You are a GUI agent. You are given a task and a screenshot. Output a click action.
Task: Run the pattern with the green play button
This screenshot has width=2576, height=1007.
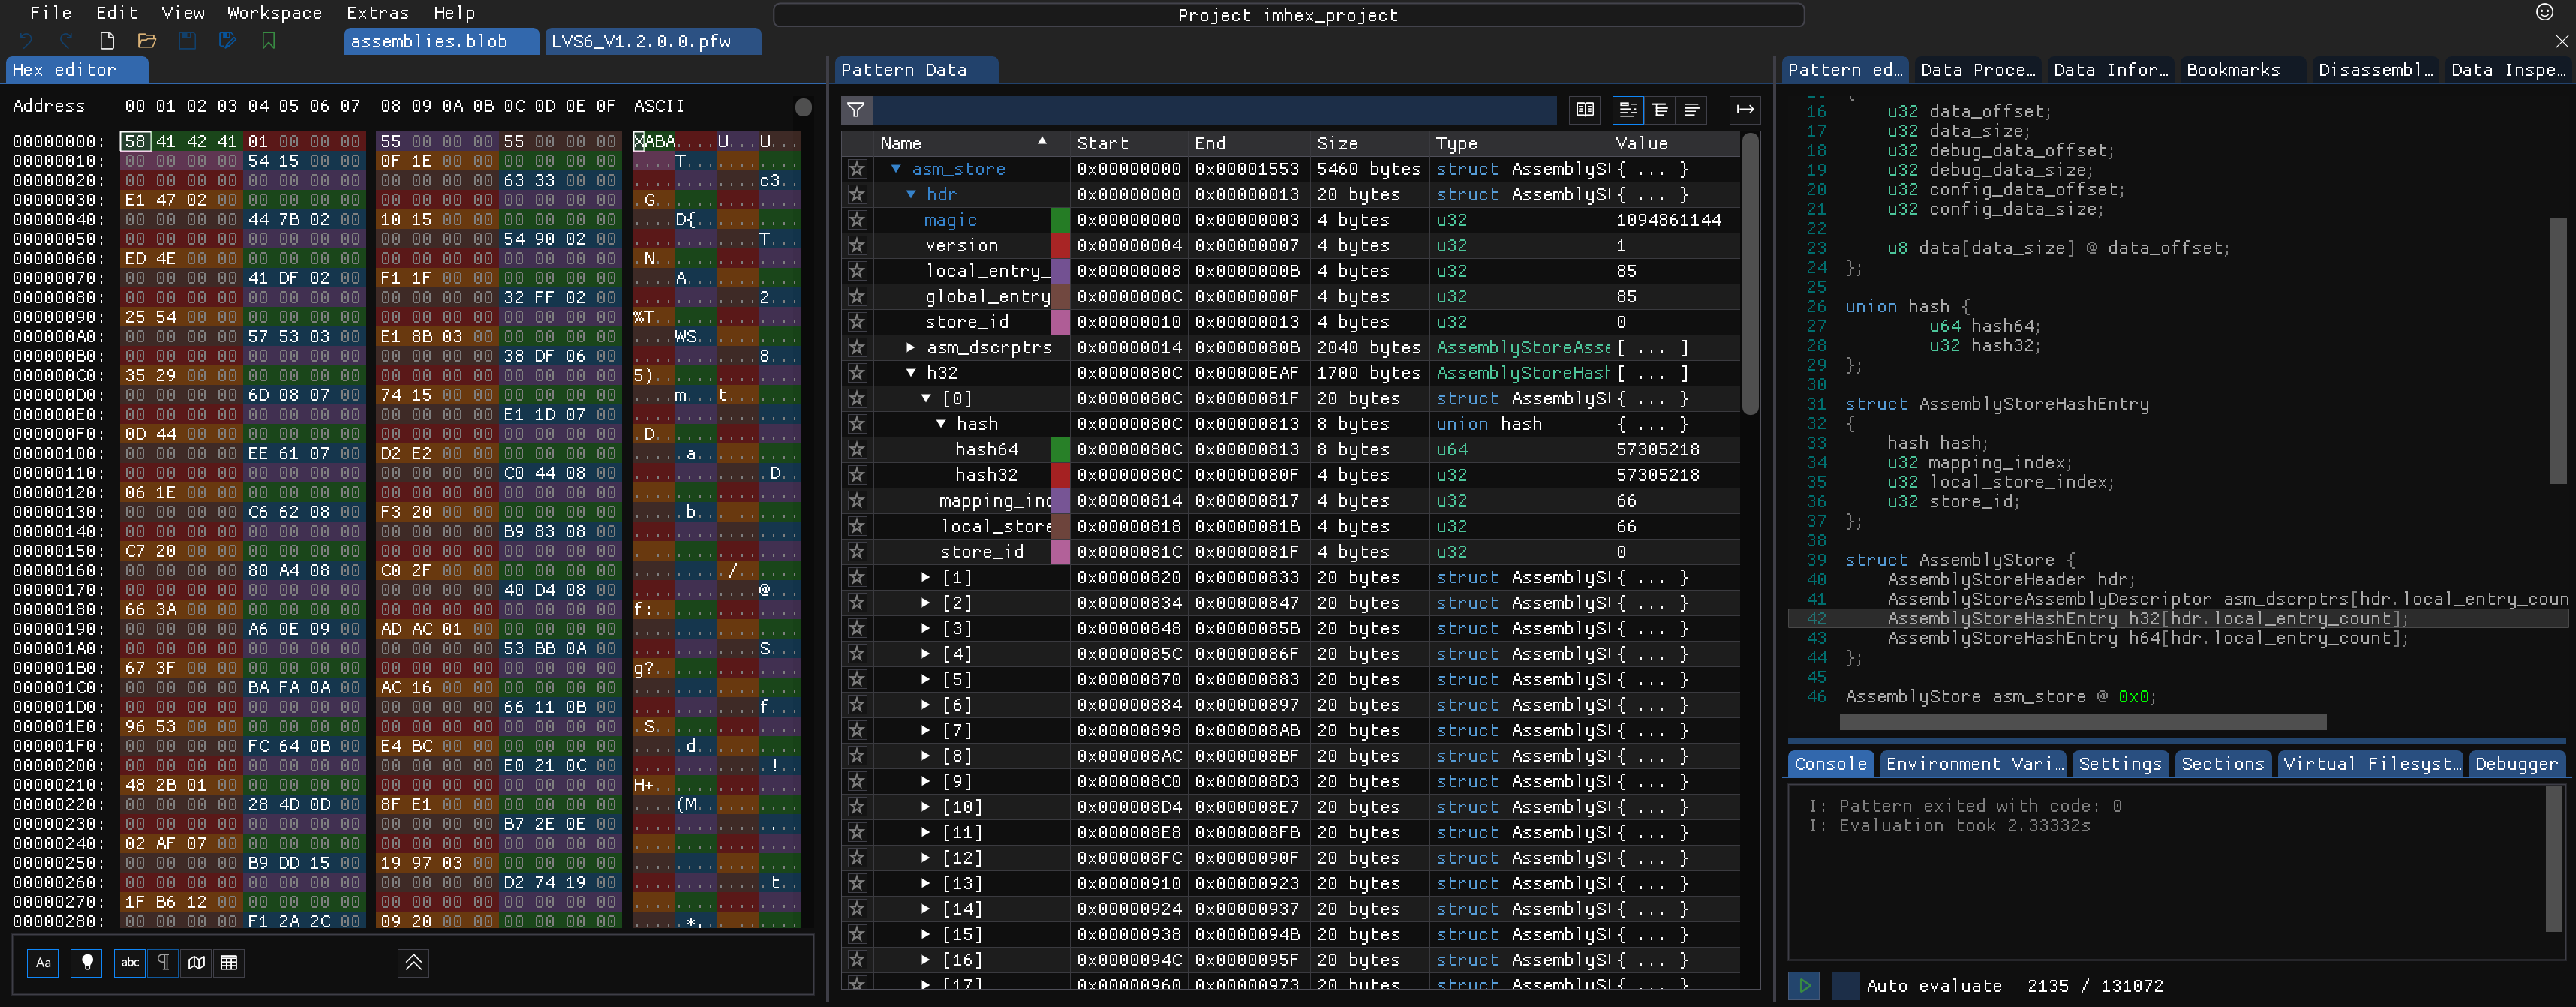coord(1804,986)
